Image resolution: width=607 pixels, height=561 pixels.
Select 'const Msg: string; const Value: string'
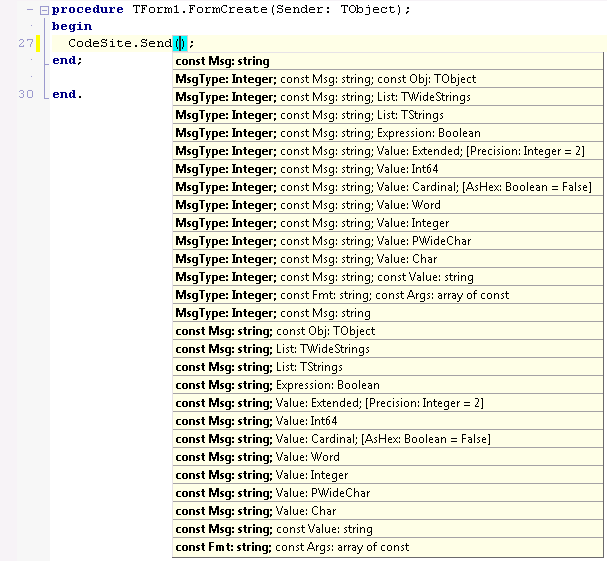tap(388, 529)
